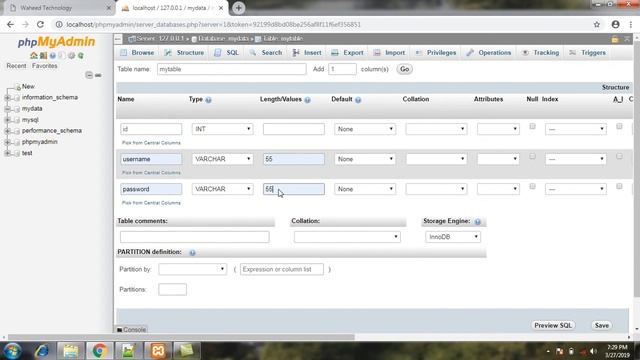Enable A_I checkbox for username column
The image size is (640, 360).
619,156
